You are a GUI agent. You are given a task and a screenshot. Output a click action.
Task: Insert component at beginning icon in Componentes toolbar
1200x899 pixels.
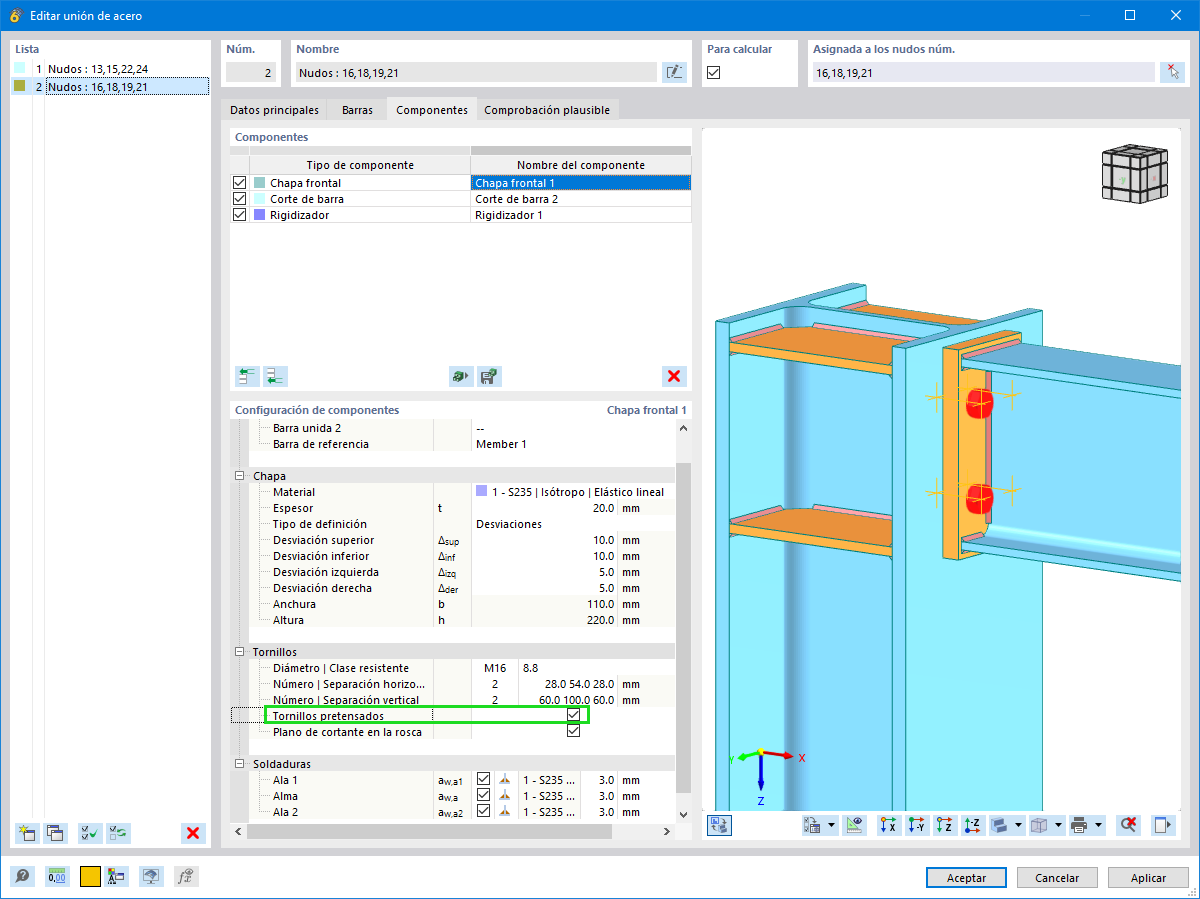247,376
